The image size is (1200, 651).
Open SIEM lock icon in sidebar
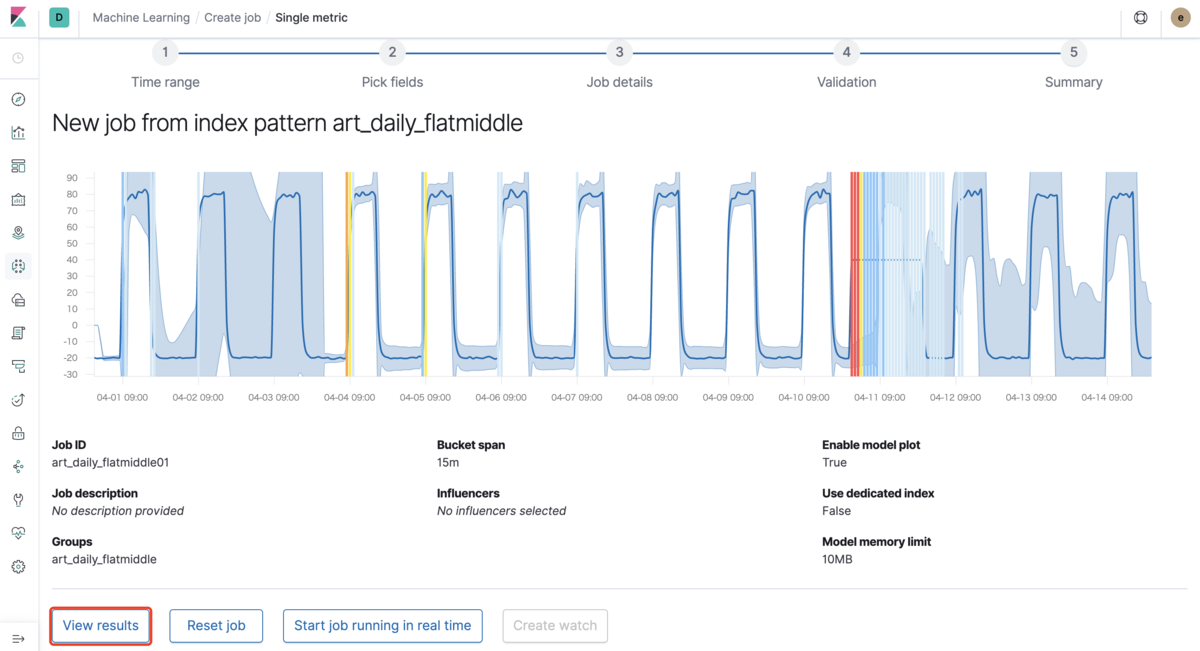coord(18,433)
